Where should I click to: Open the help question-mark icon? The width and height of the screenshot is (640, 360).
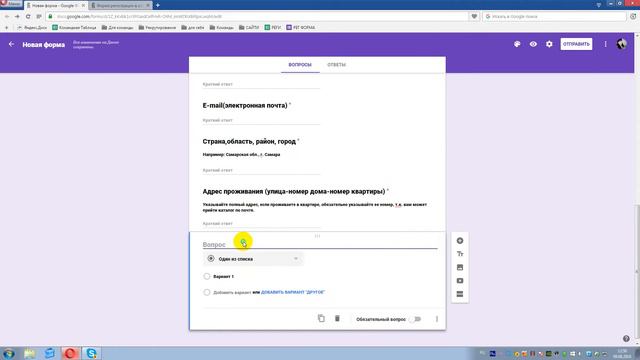626,338
